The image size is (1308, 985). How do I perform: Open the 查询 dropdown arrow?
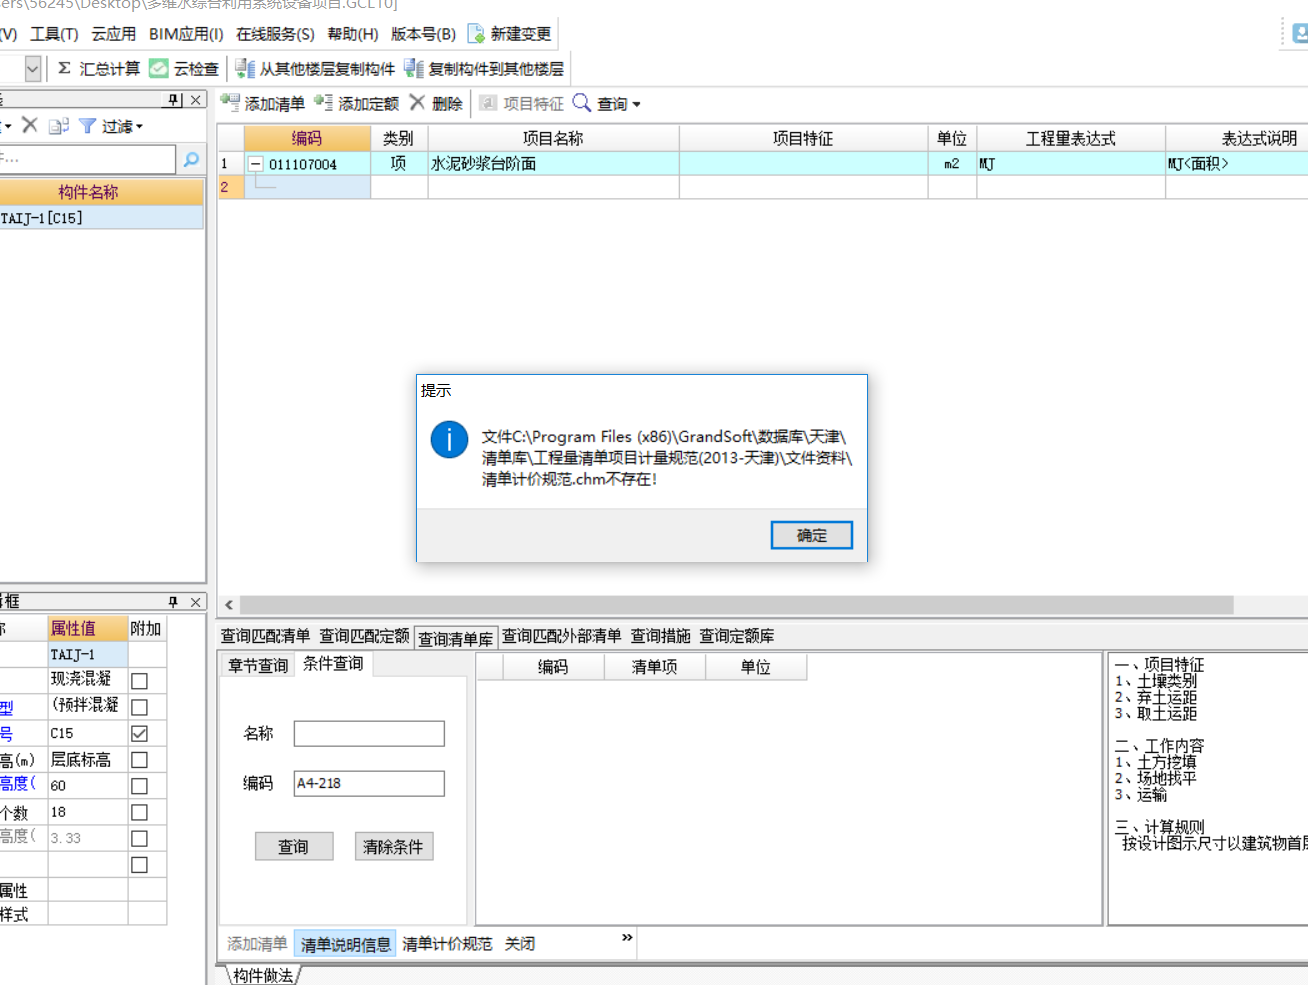click(x=636, y=104)
